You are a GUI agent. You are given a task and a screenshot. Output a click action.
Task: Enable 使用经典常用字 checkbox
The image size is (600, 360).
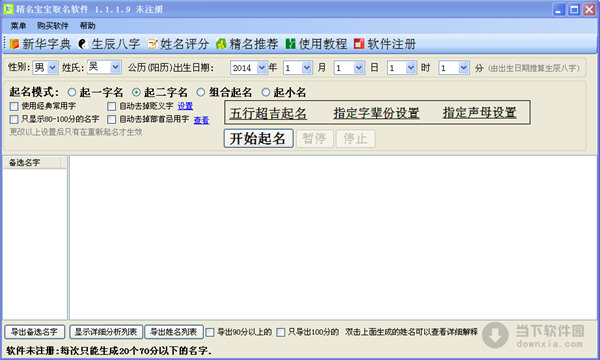tap(14, 106)
